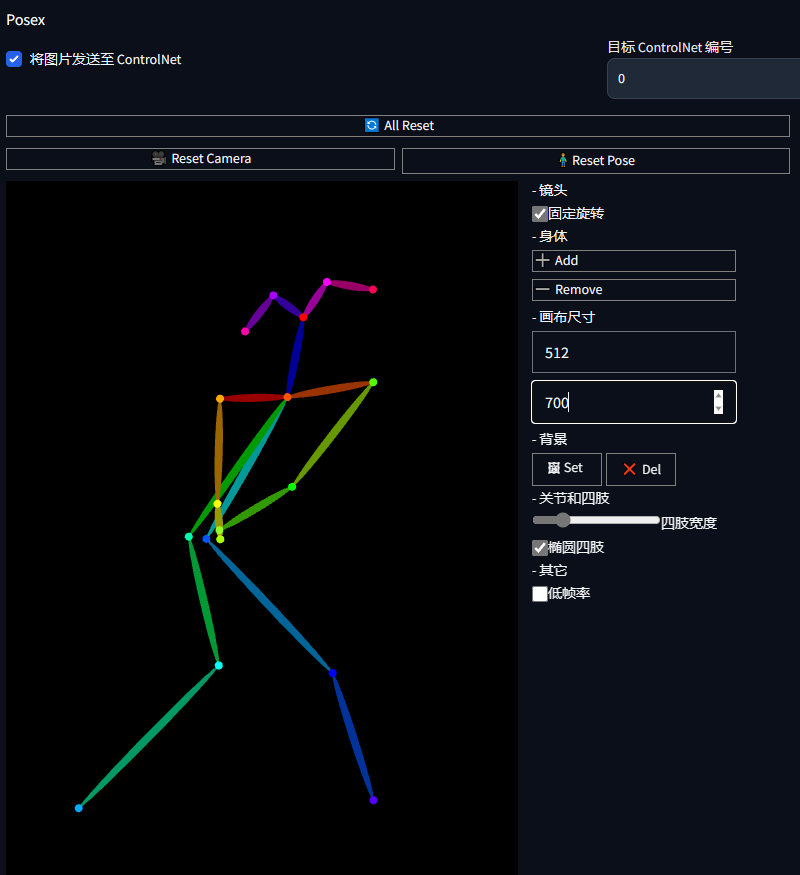Click the refresh icon on All Reset
Screen dimensions: 800x875
(372, 126)
